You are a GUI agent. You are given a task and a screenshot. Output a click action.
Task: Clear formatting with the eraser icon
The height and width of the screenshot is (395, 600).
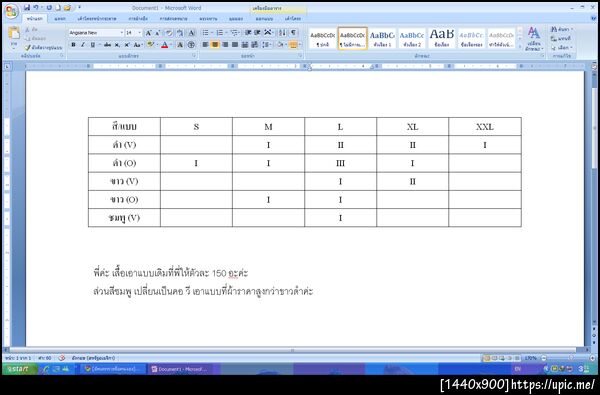[169, 33]
